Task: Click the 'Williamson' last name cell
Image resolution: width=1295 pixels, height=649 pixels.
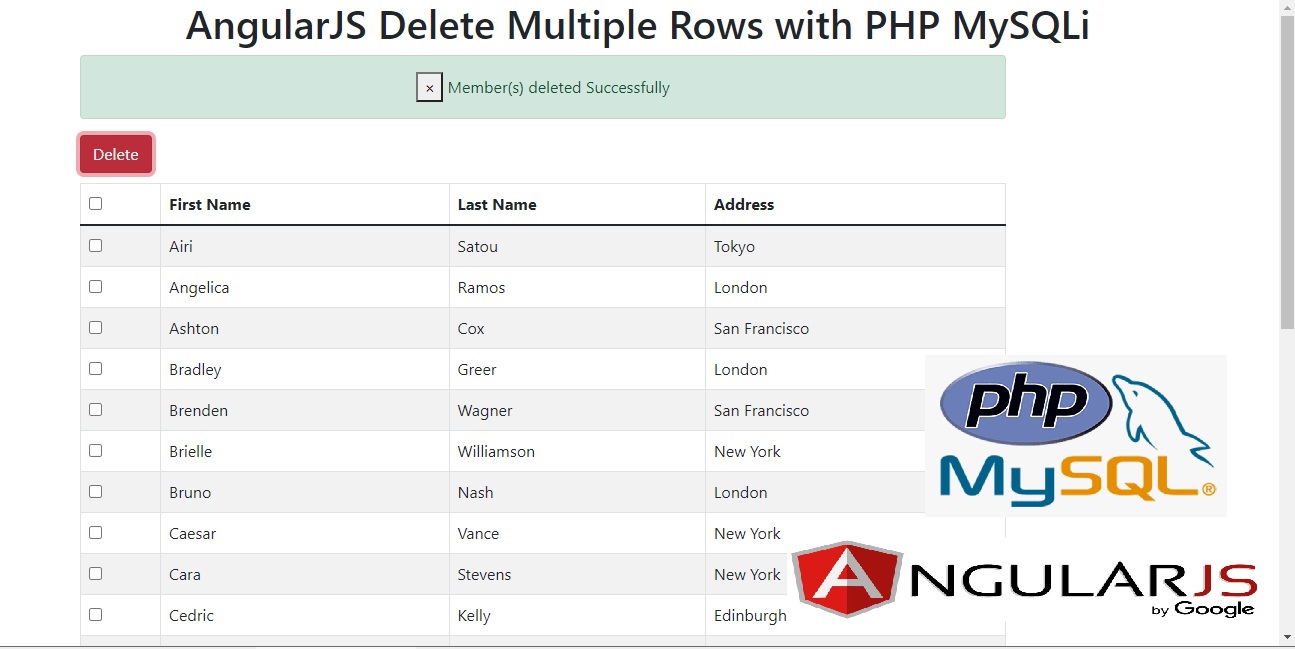Action: [x=578, y=451]
